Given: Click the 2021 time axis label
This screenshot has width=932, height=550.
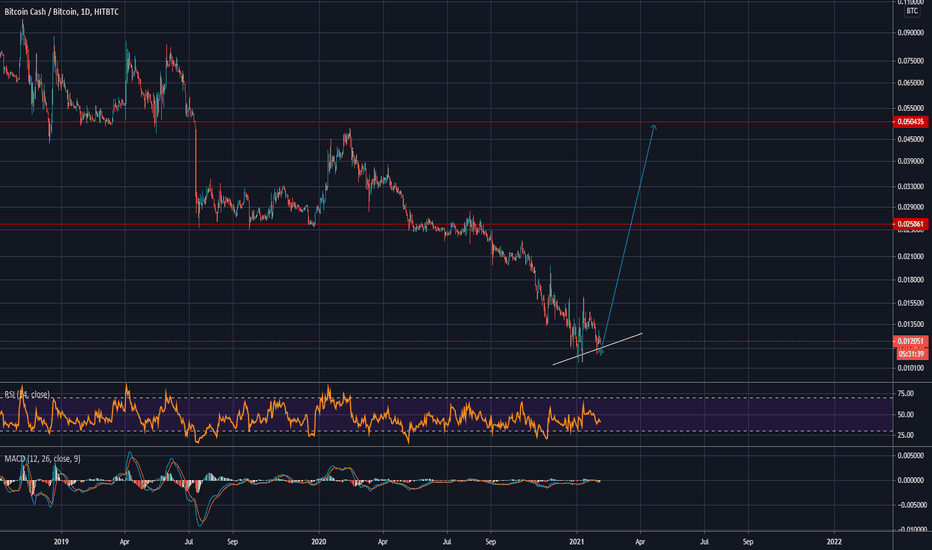Looking at the screenshot, I should (577, 542).
